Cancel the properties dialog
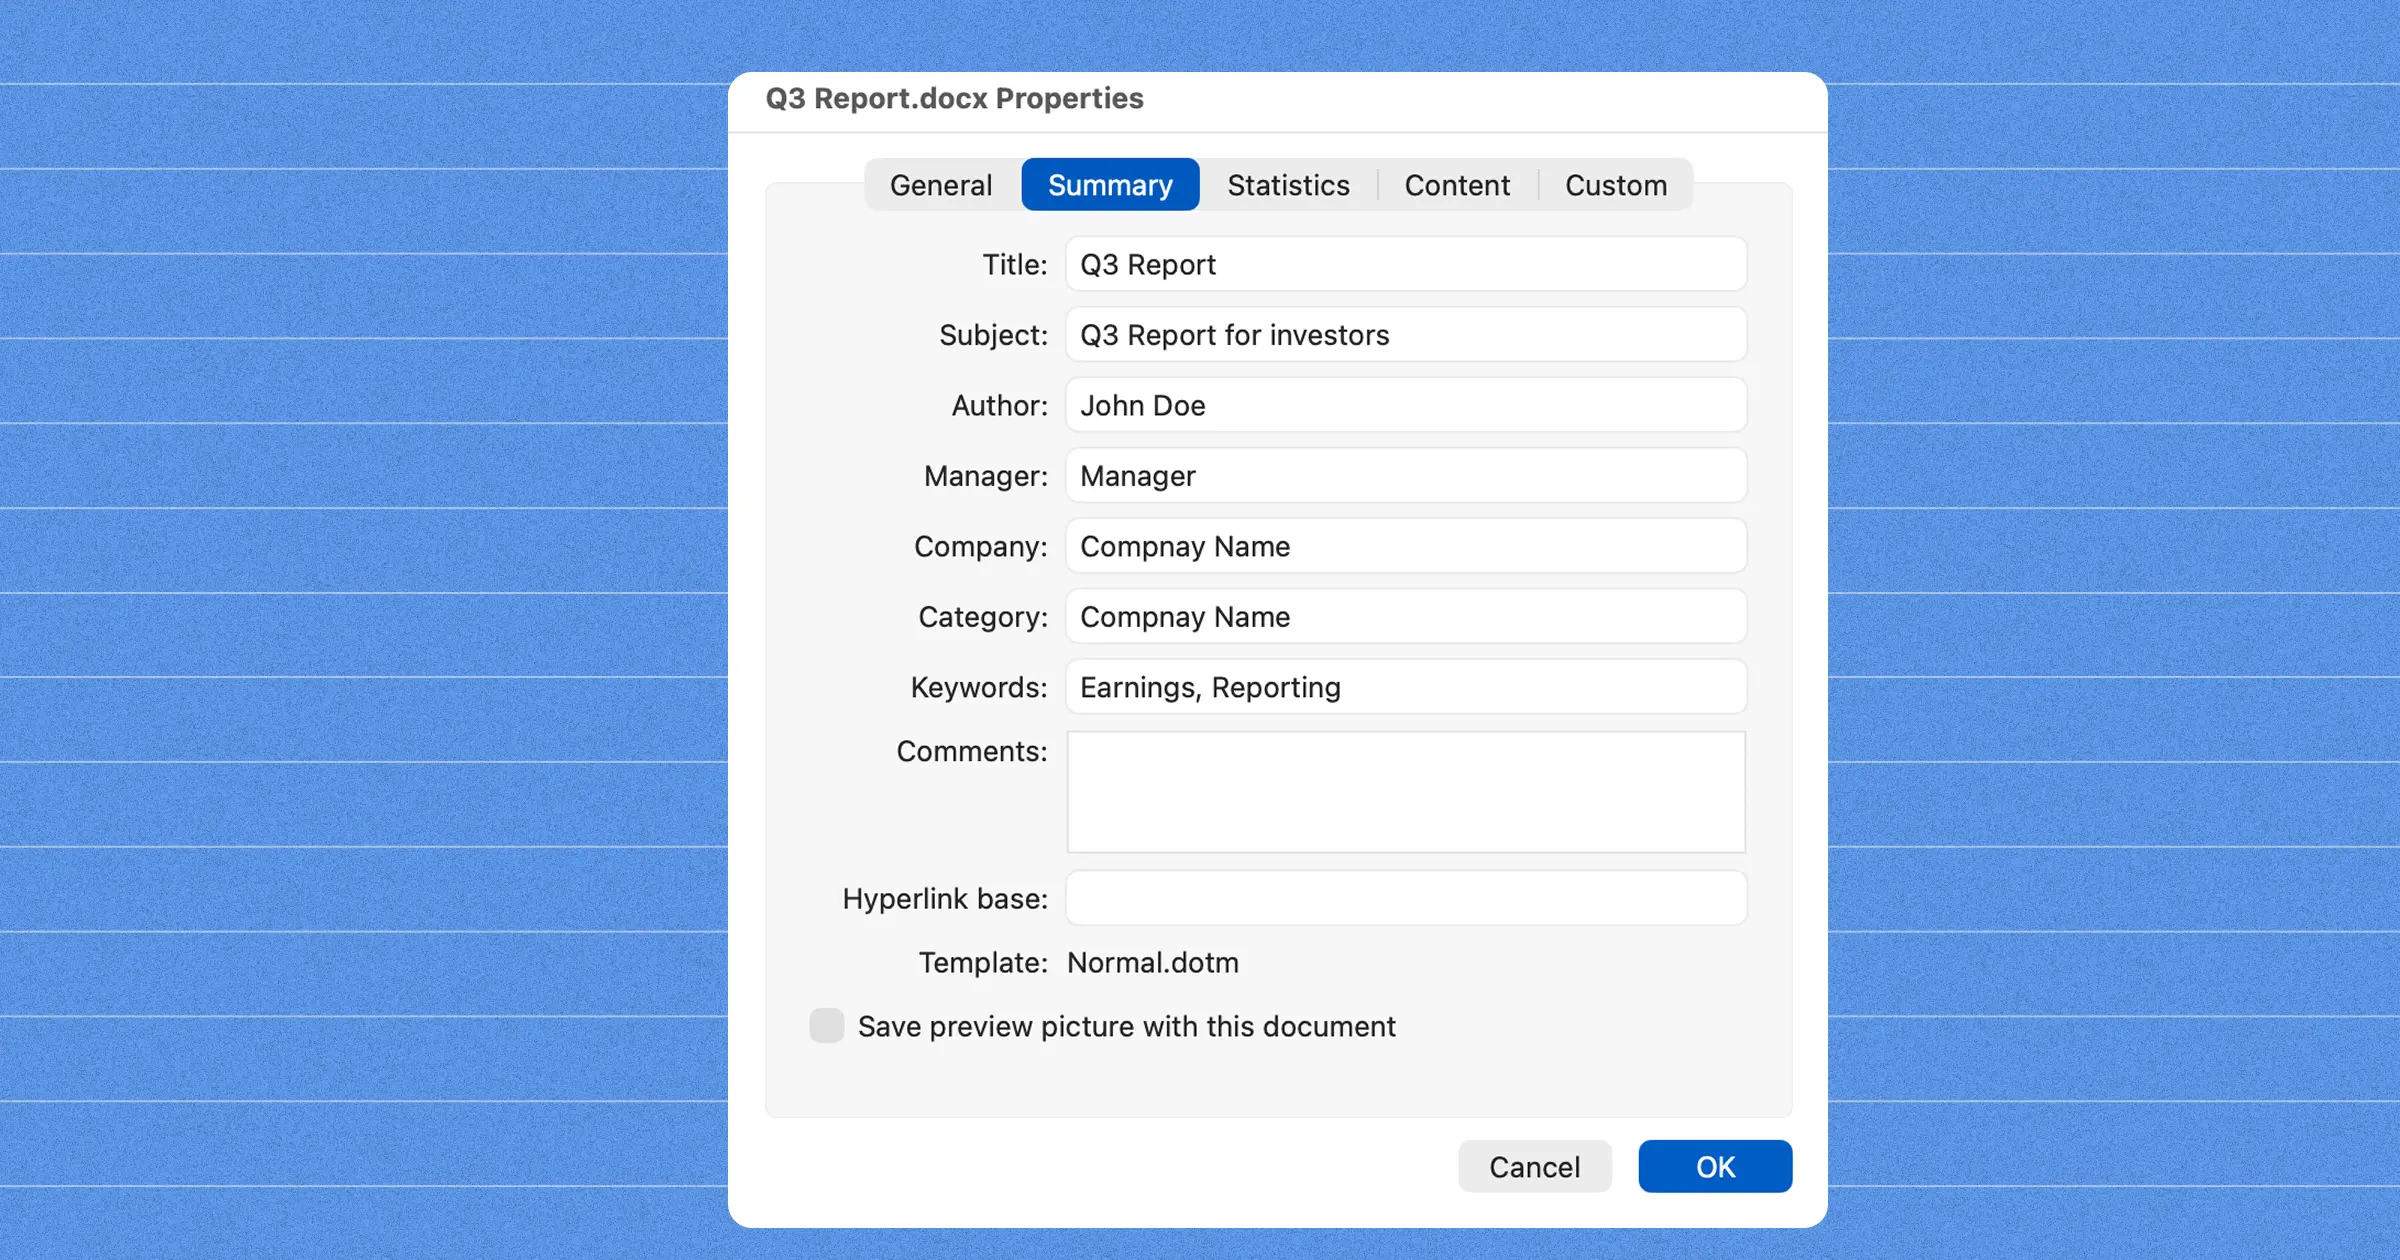This screenshot has width=2400, height=1260. coord(1534,1167)
